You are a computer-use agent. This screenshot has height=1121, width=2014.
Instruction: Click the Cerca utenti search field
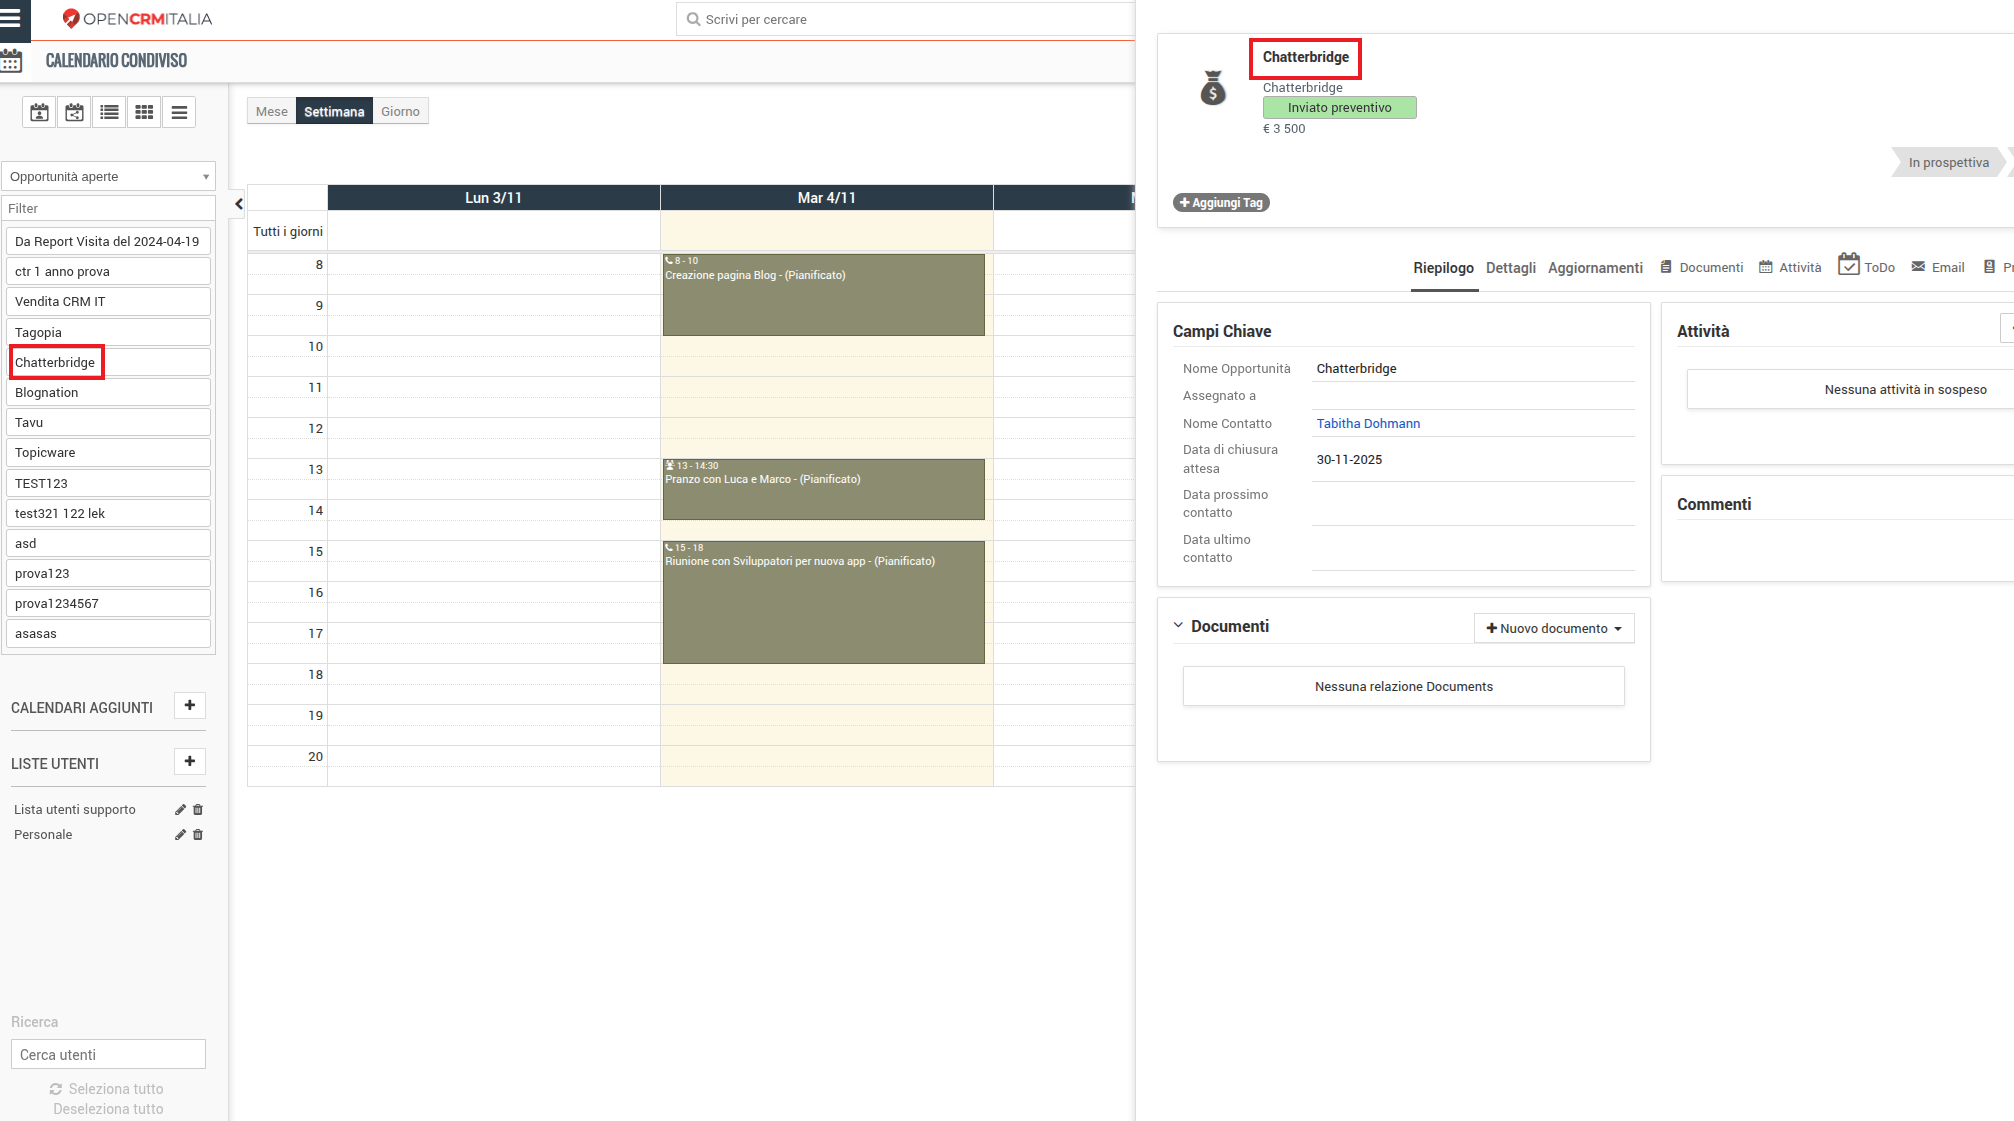[108, 1054]
